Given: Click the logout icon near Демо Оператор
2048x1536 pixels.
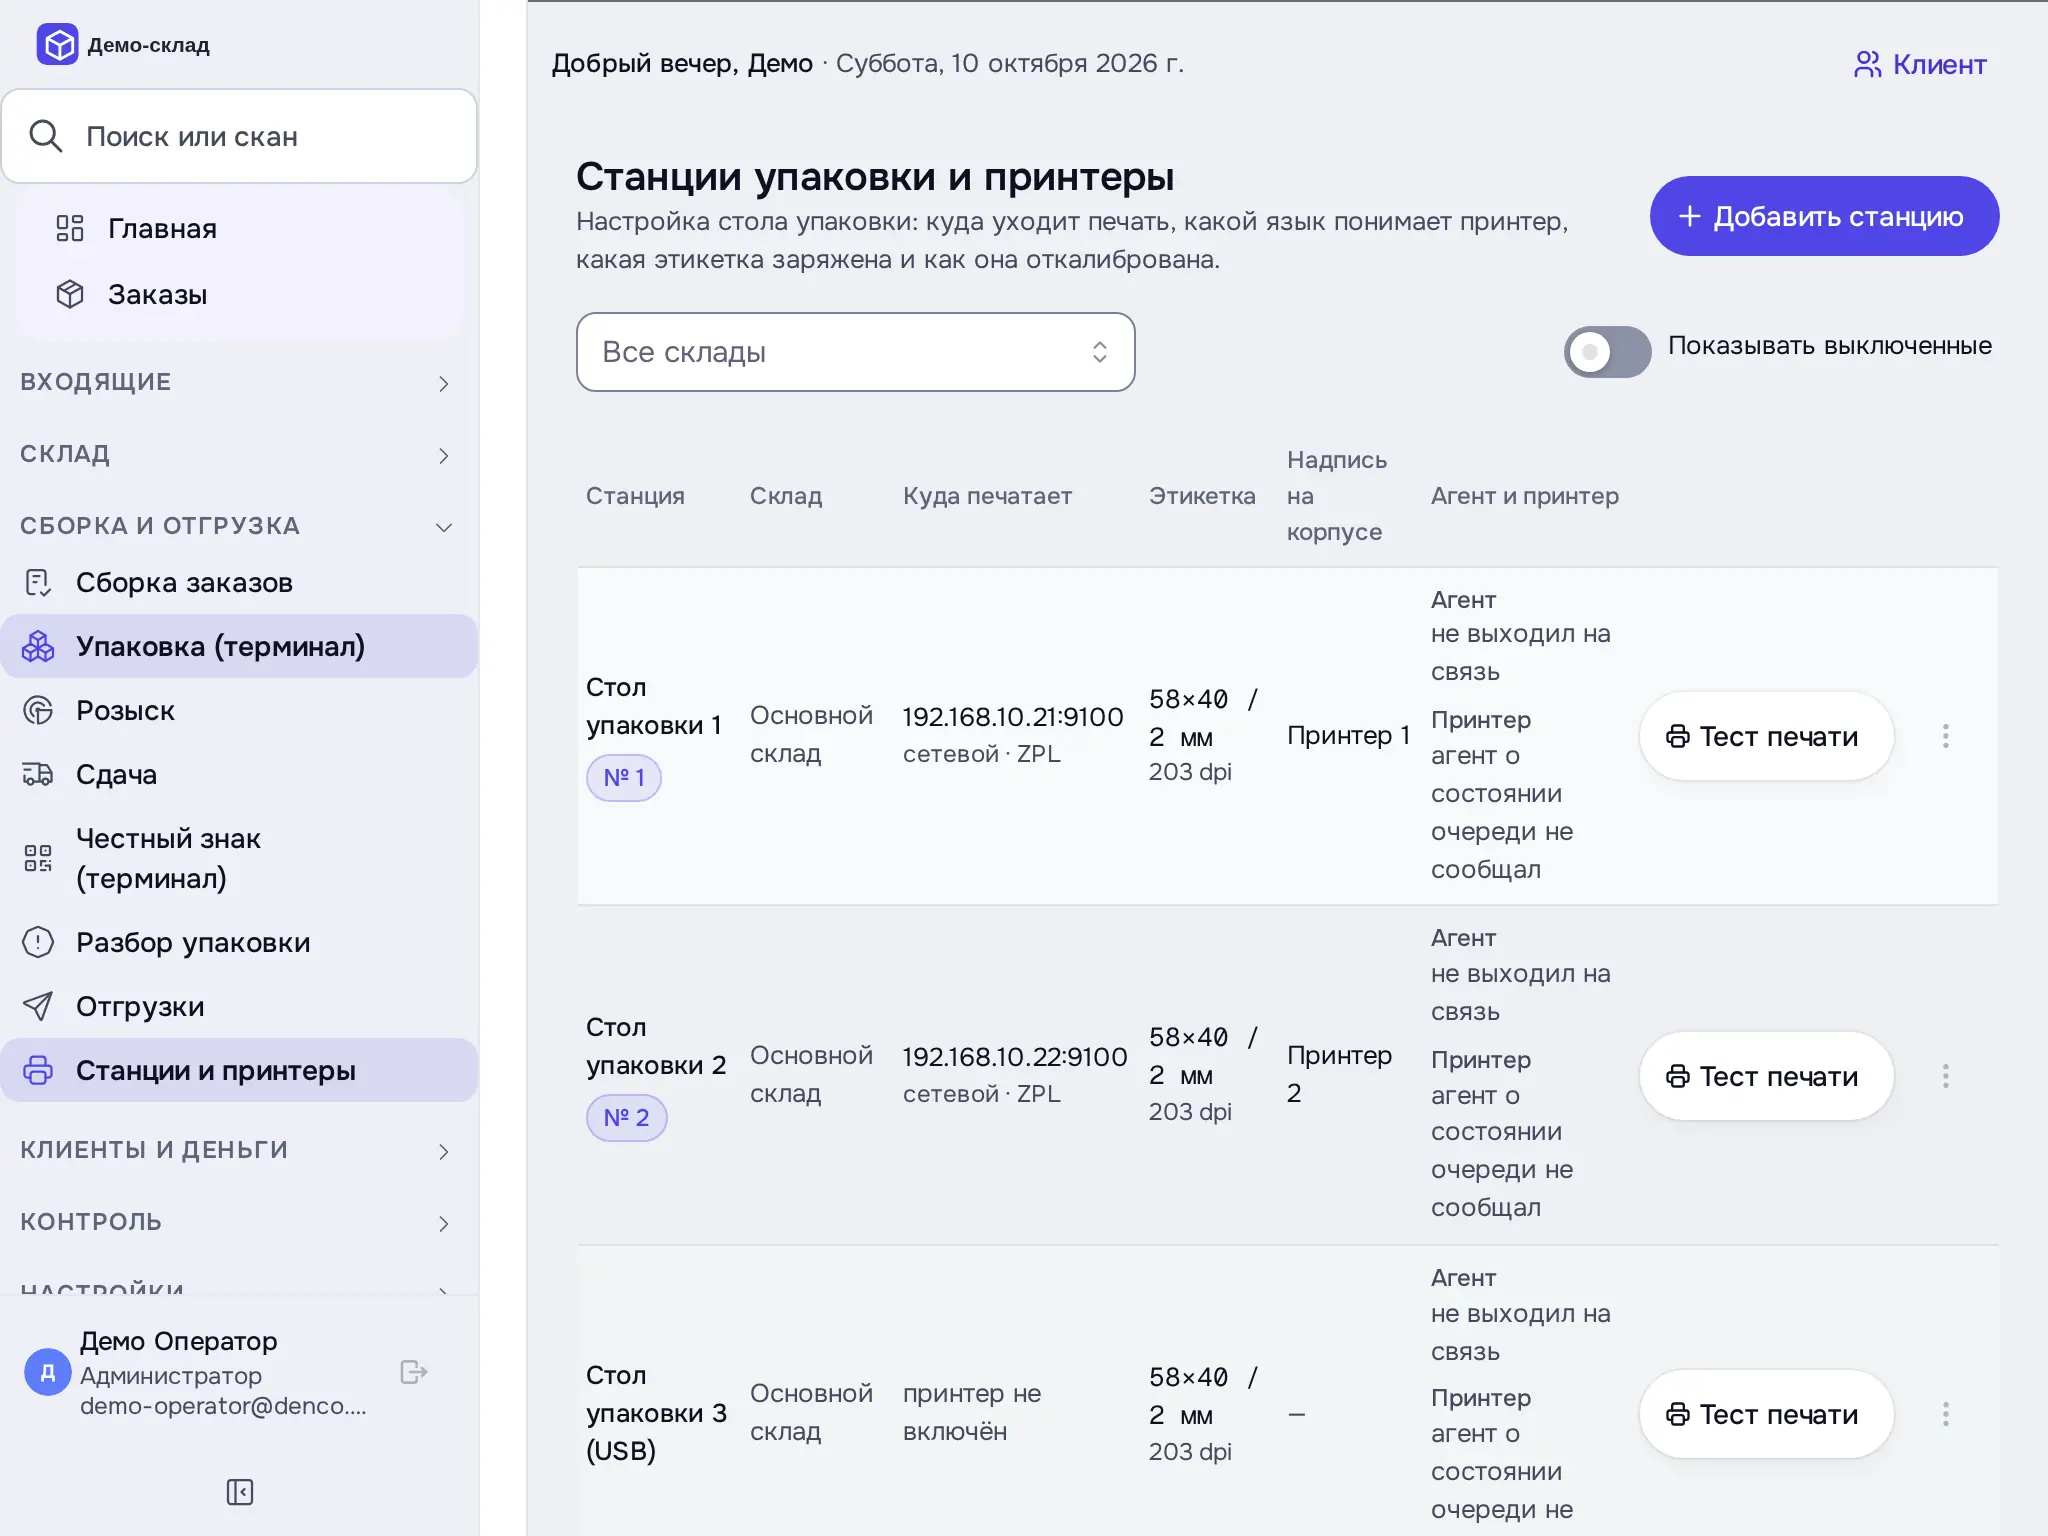Looking at the screenshot, I should [414, 1372].
